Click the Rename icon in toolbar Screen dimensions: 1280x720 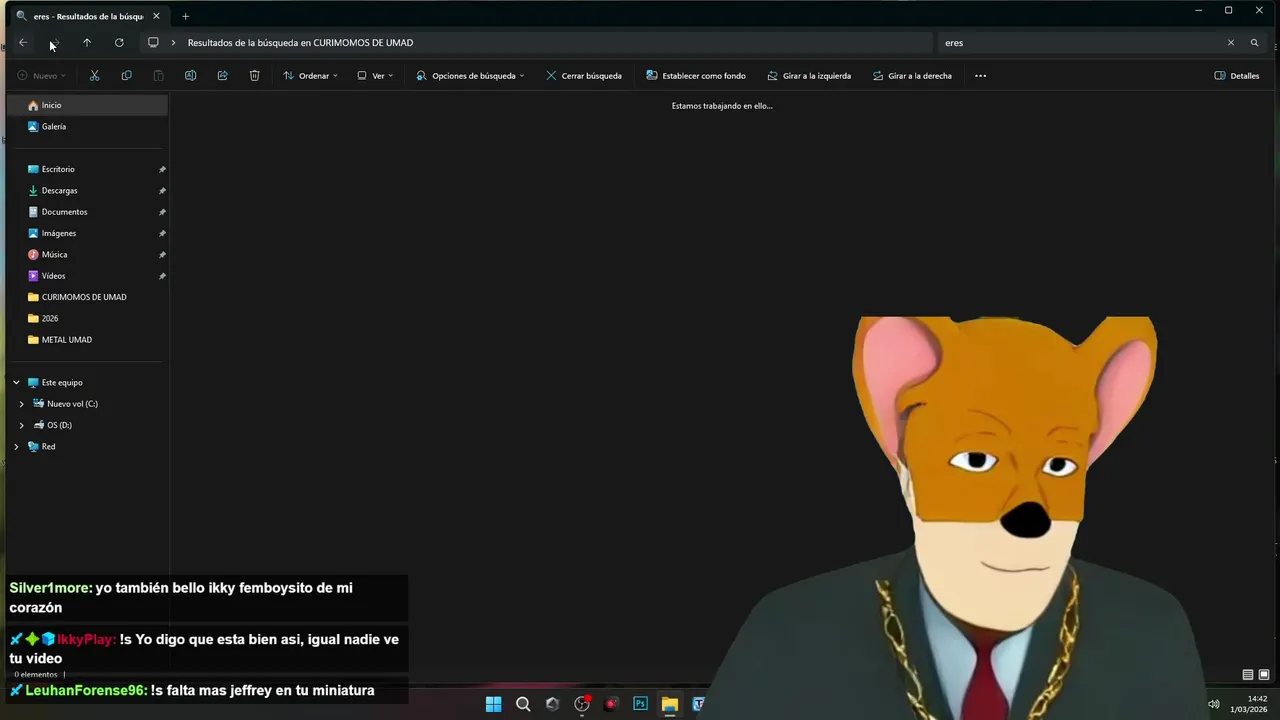pyautogui.click(x=190, y=76)
